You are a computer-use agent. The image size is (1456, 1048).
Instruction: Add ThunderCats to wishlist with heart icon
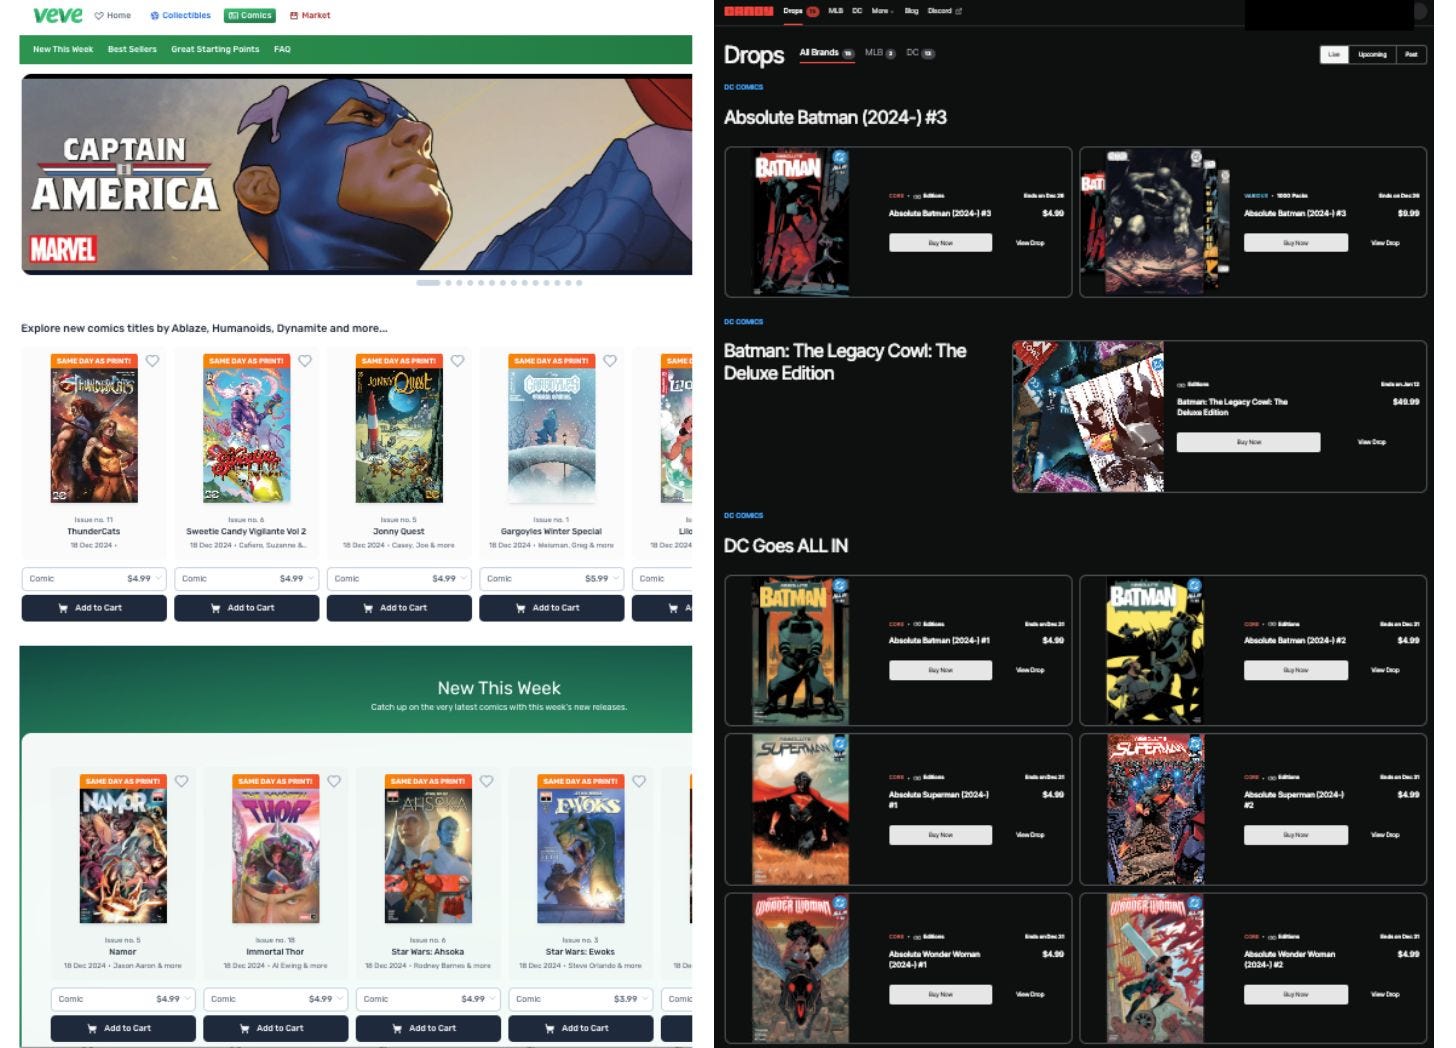(153, 361)
